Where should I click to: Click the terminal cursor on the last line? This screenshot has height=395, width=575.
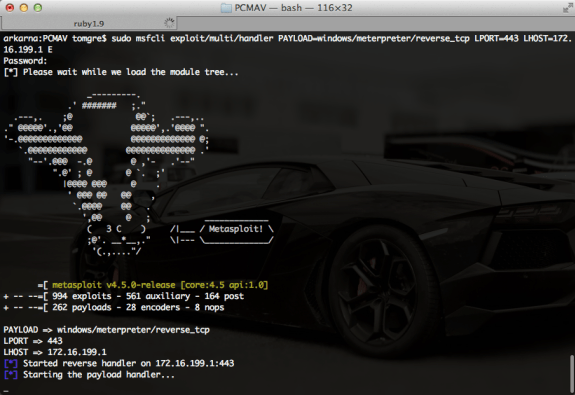pos(6,391)
